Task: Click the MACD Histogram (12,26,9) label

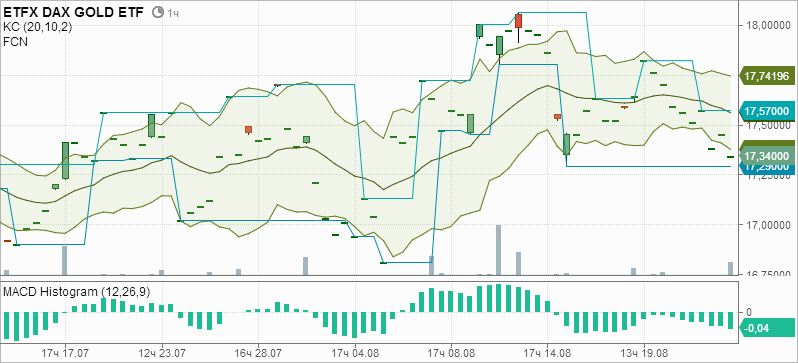Action: point(76,292)
